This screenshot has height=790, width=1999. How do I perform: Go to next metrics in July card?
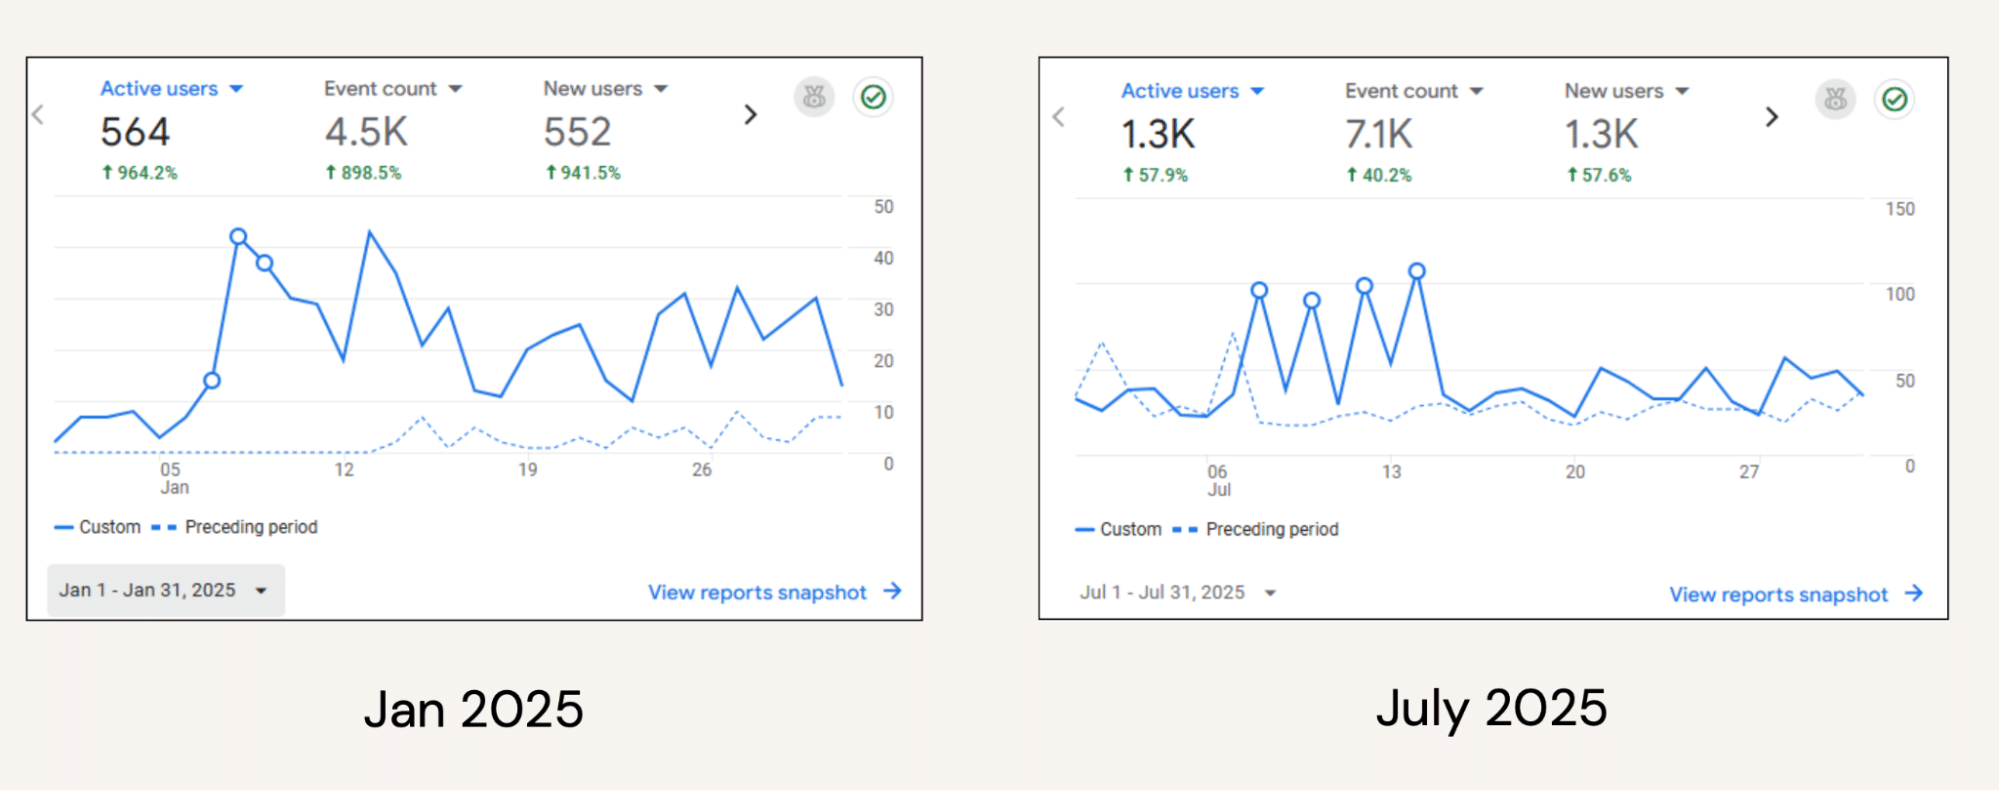[1771, 117]
